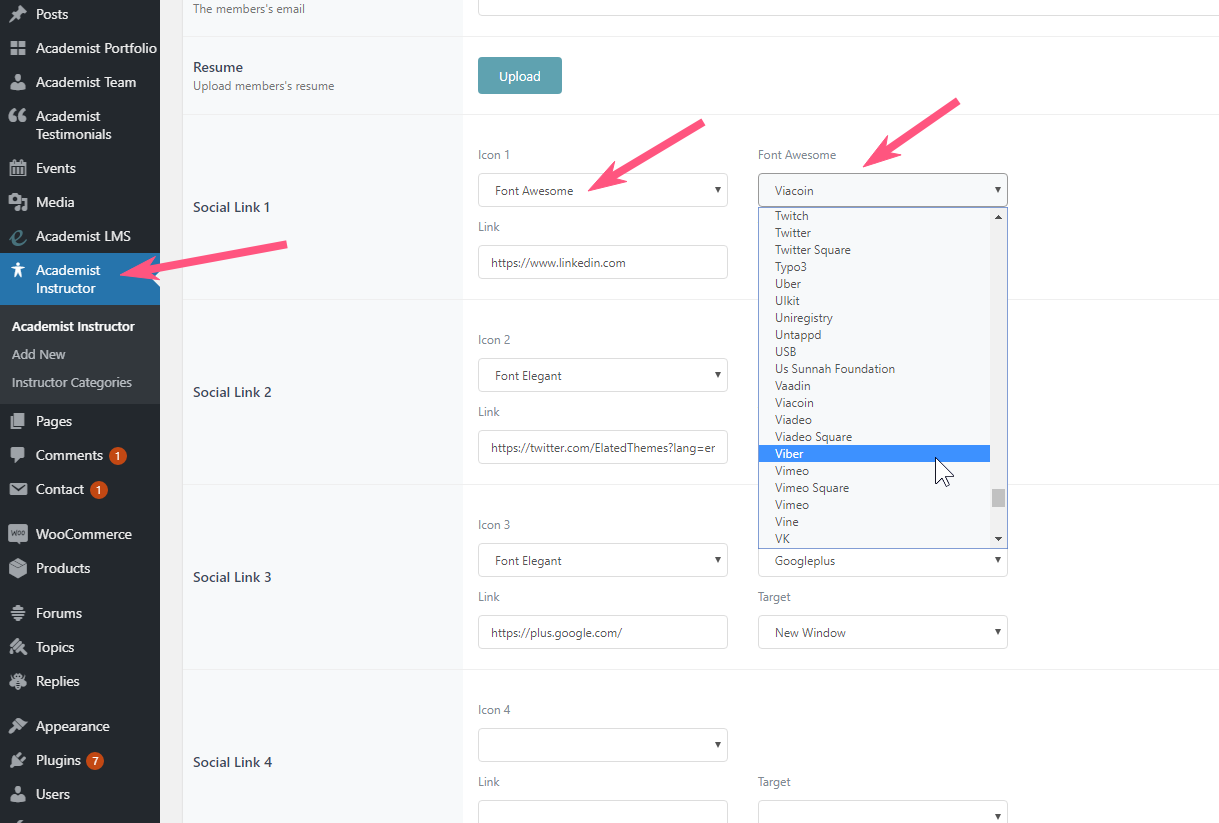
Task: Click the dropdown list scrollbar thumb
Action: coord(998,498)
